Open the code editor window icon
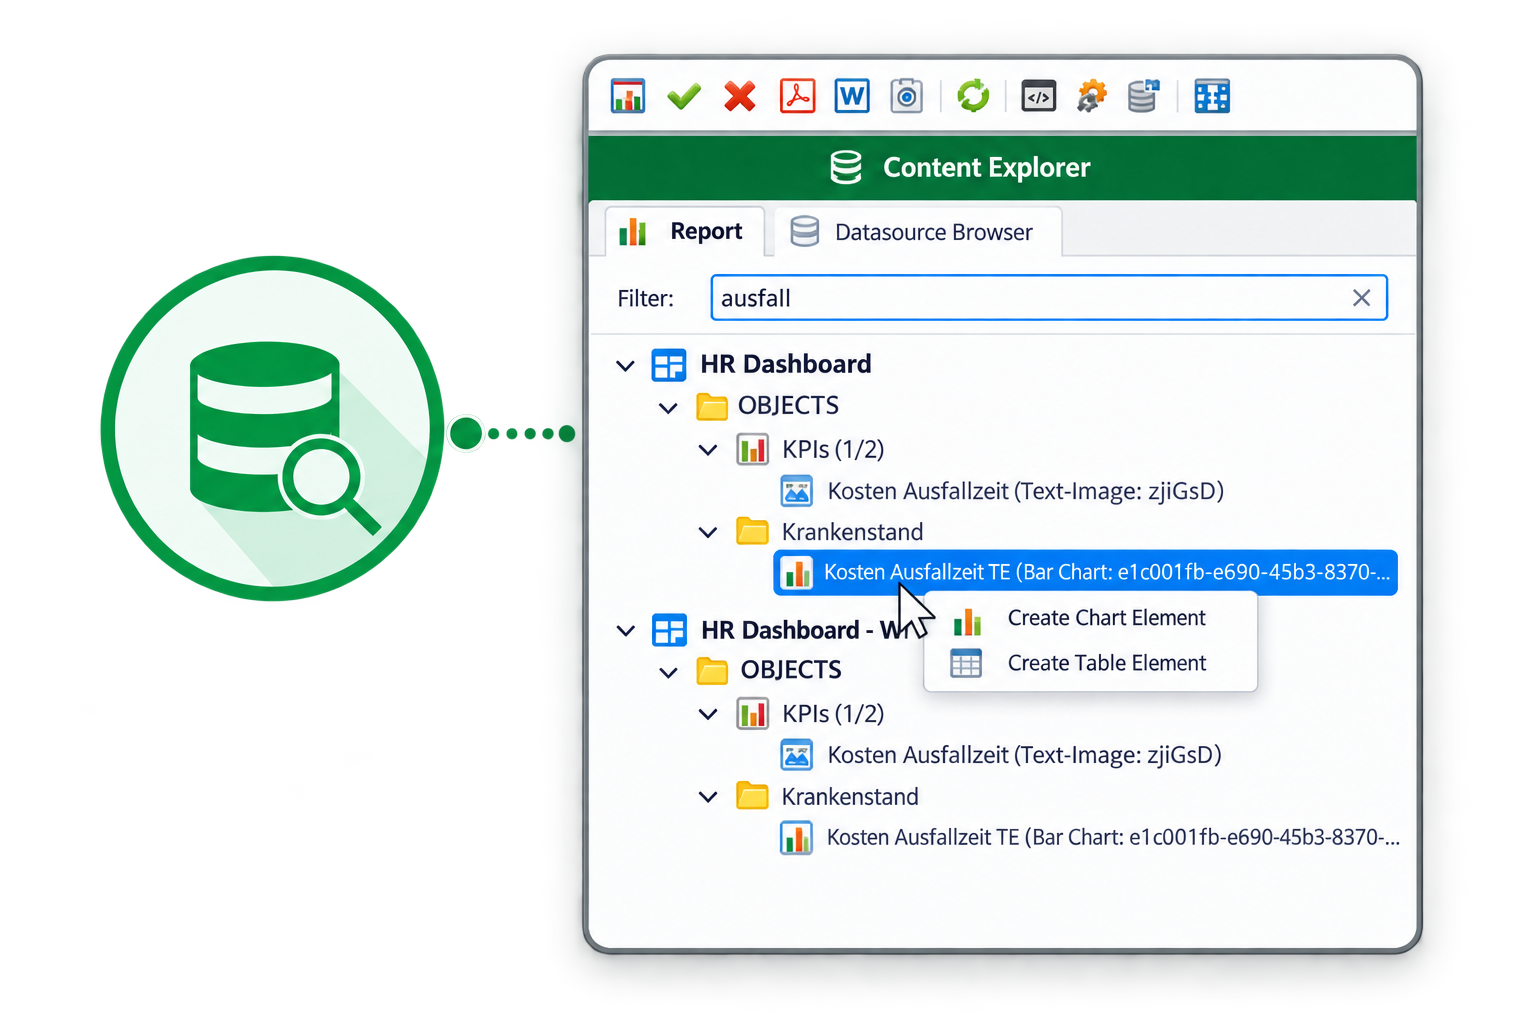The image size is (1536, 1024). click(x=1039, y=96)
